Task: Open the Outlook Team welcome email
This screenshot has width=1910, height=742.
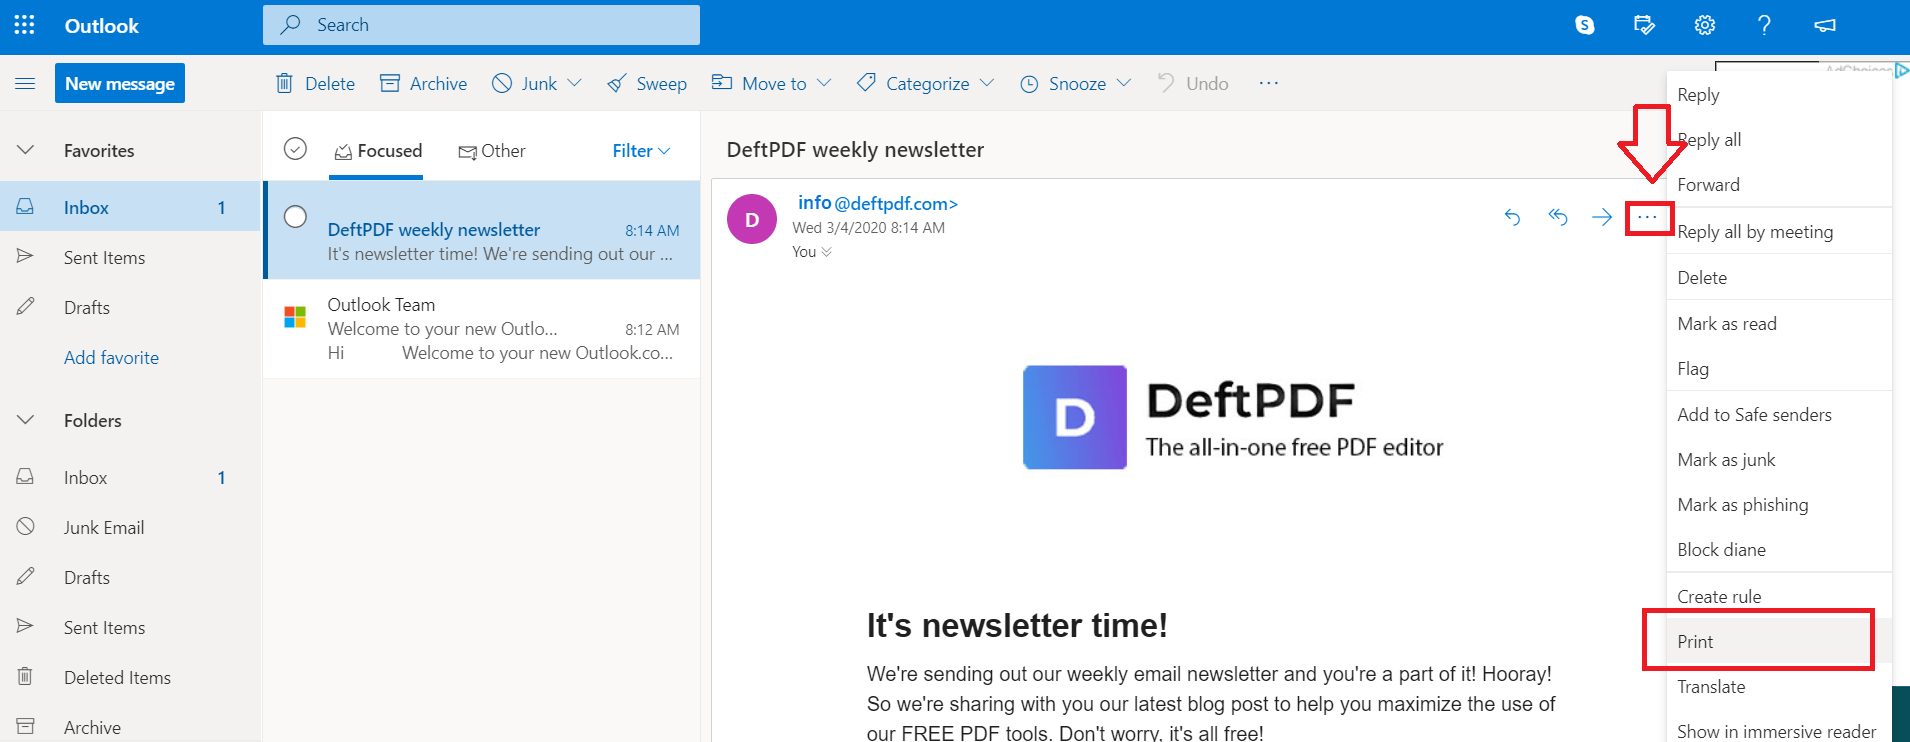Action: 482,329
